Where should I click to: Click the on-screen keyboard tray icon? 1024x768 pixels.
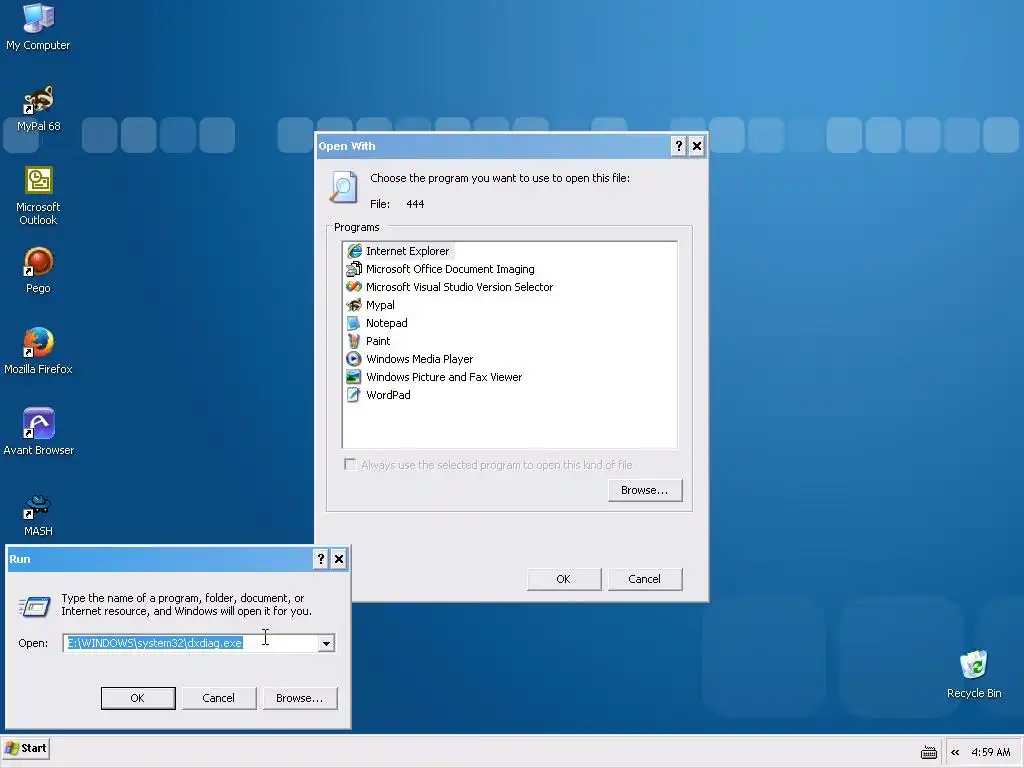coord(929,752)
